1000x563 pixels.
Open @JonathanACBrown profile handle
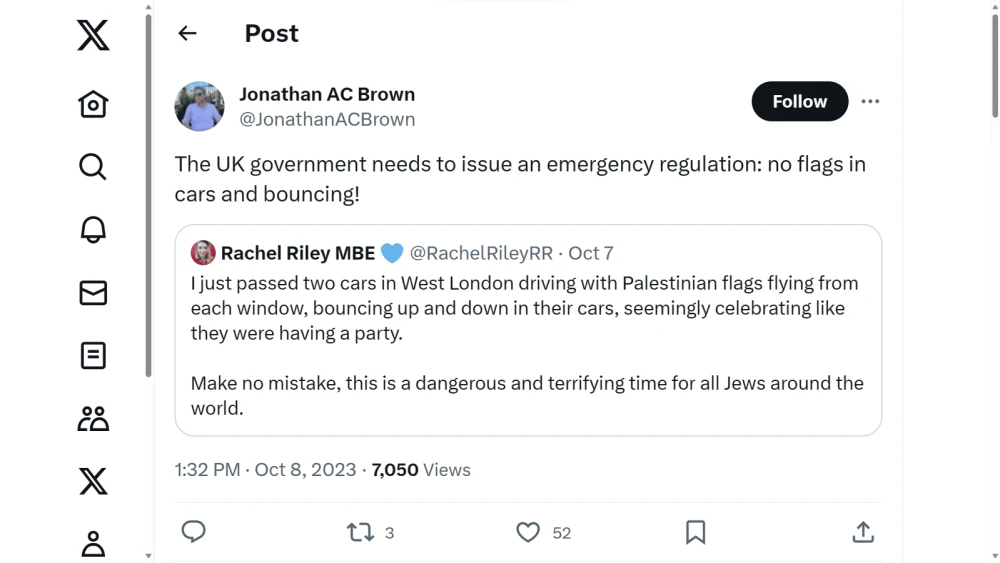point(327,119)
